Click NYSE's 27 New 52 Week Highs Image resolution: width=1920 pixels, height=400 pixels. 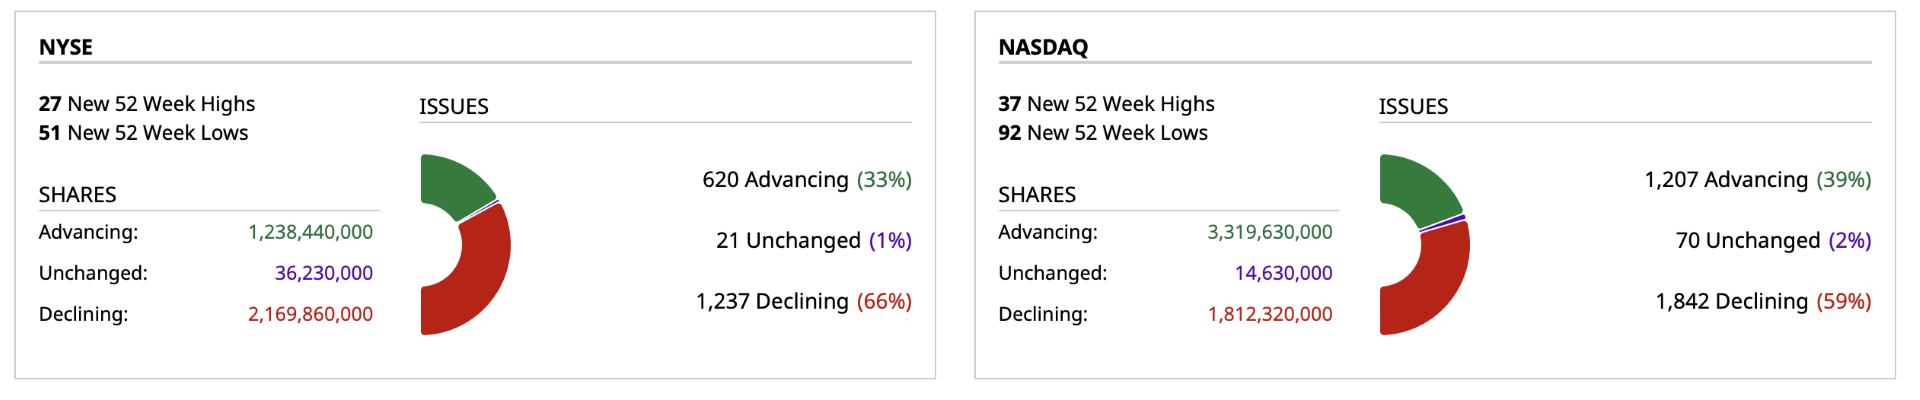pos(147,104)
